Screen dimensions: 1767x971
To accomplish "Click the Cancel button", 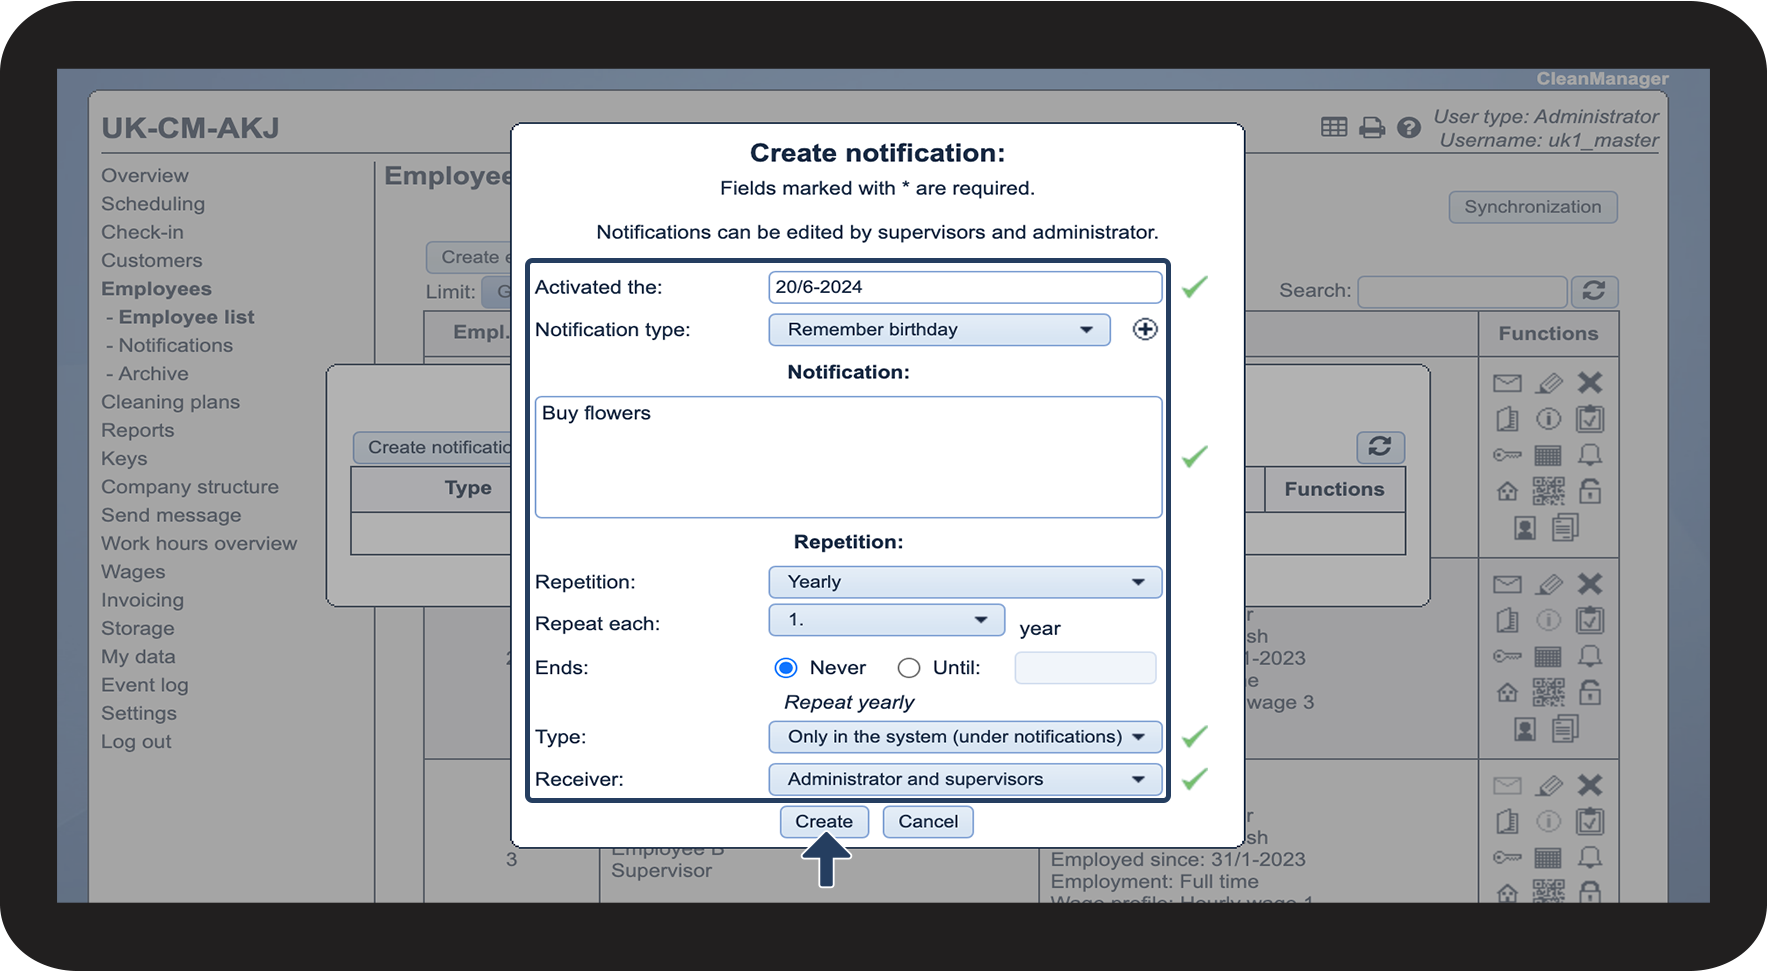I will (x=927, y=822).
